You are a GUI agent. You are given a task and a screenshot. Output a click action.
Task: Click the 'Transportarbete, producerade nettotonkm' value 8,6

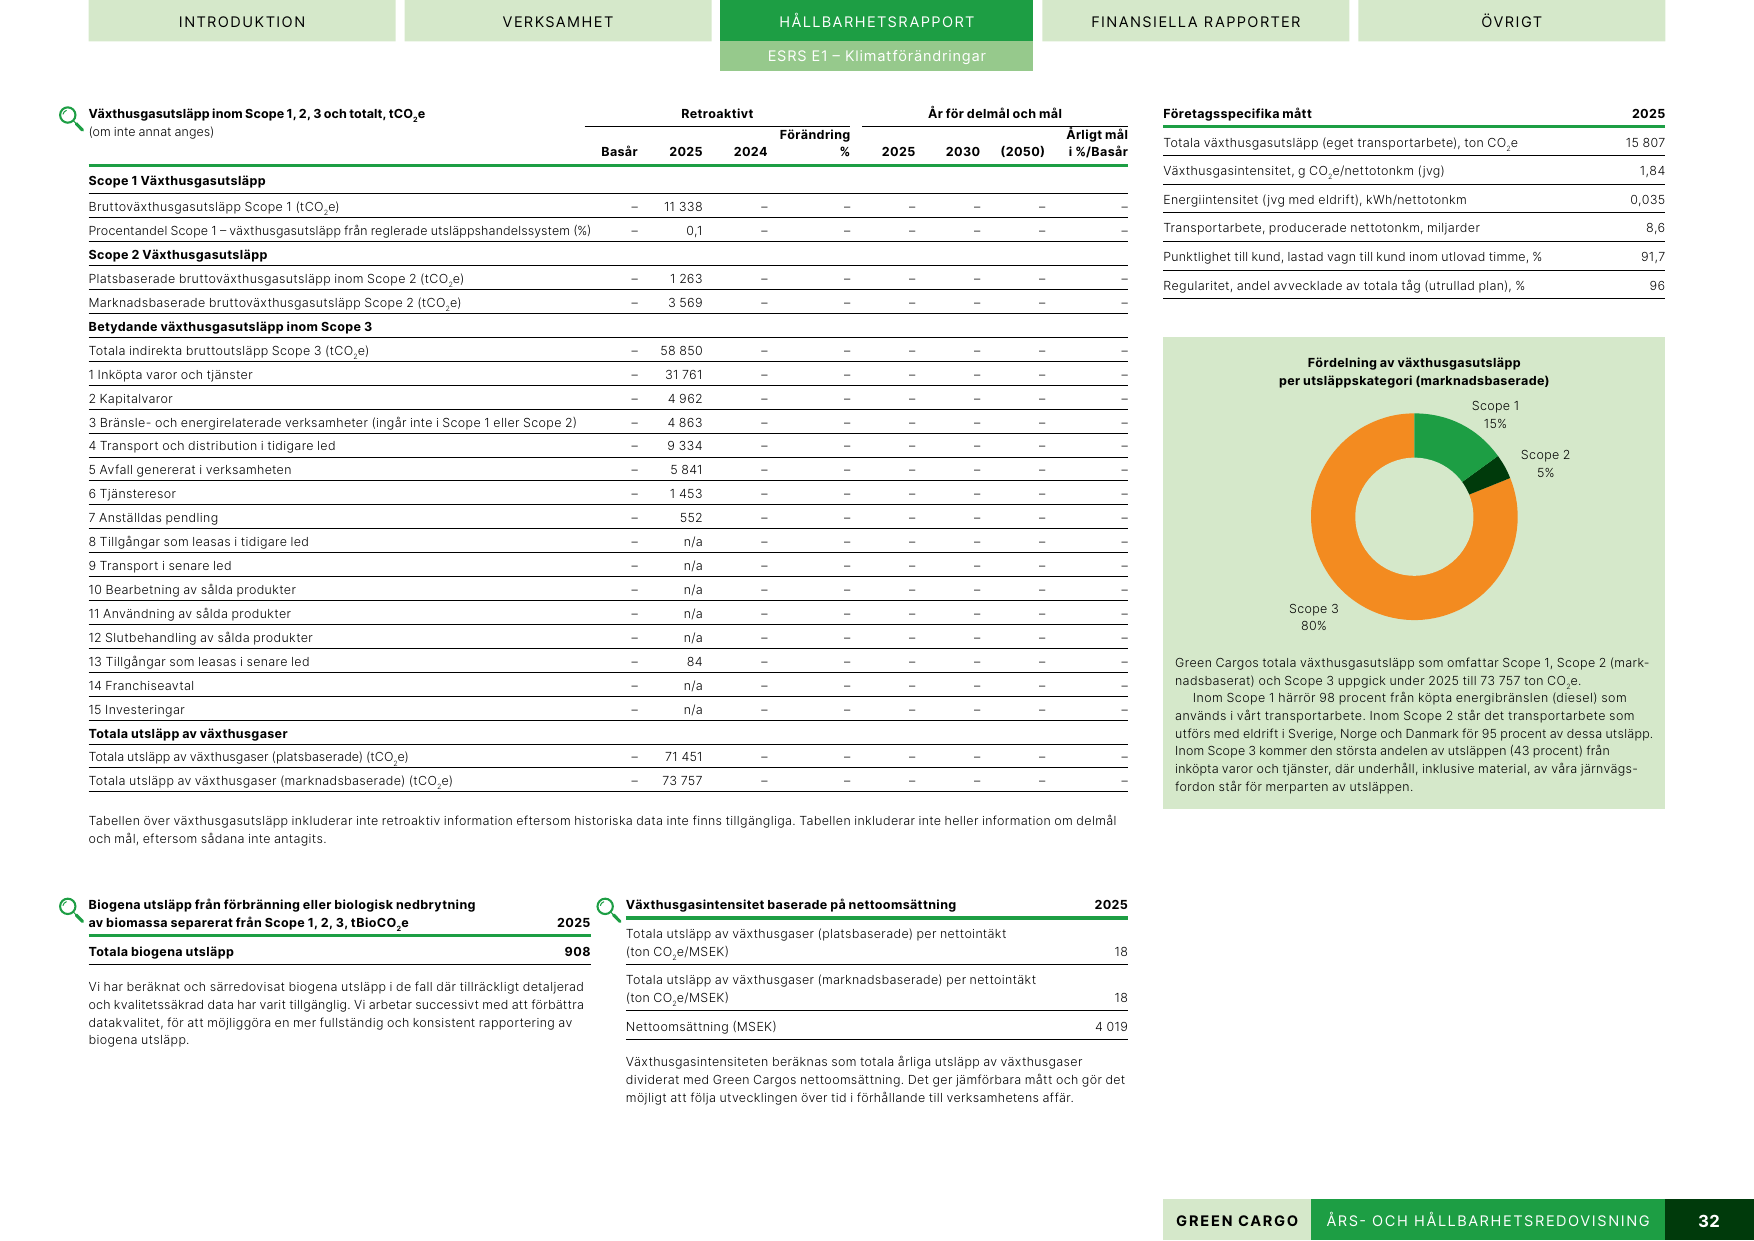click(x=1655, y=228)
